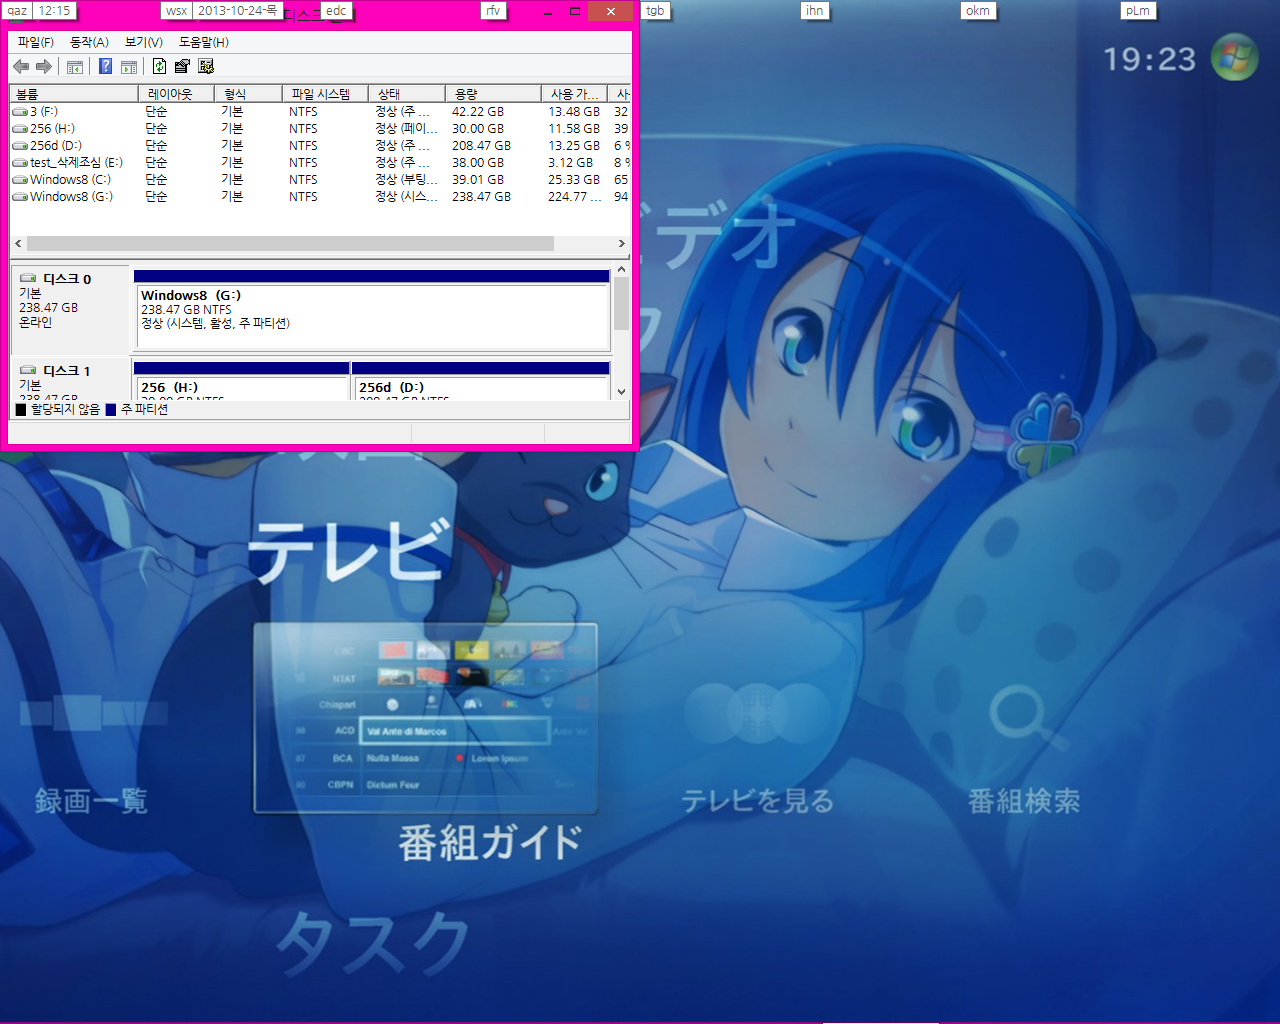This screenshot has height=1024, width=1280.
Task: Click the vertical scrollbar thumb in disk pane
Action: point(622,304)
